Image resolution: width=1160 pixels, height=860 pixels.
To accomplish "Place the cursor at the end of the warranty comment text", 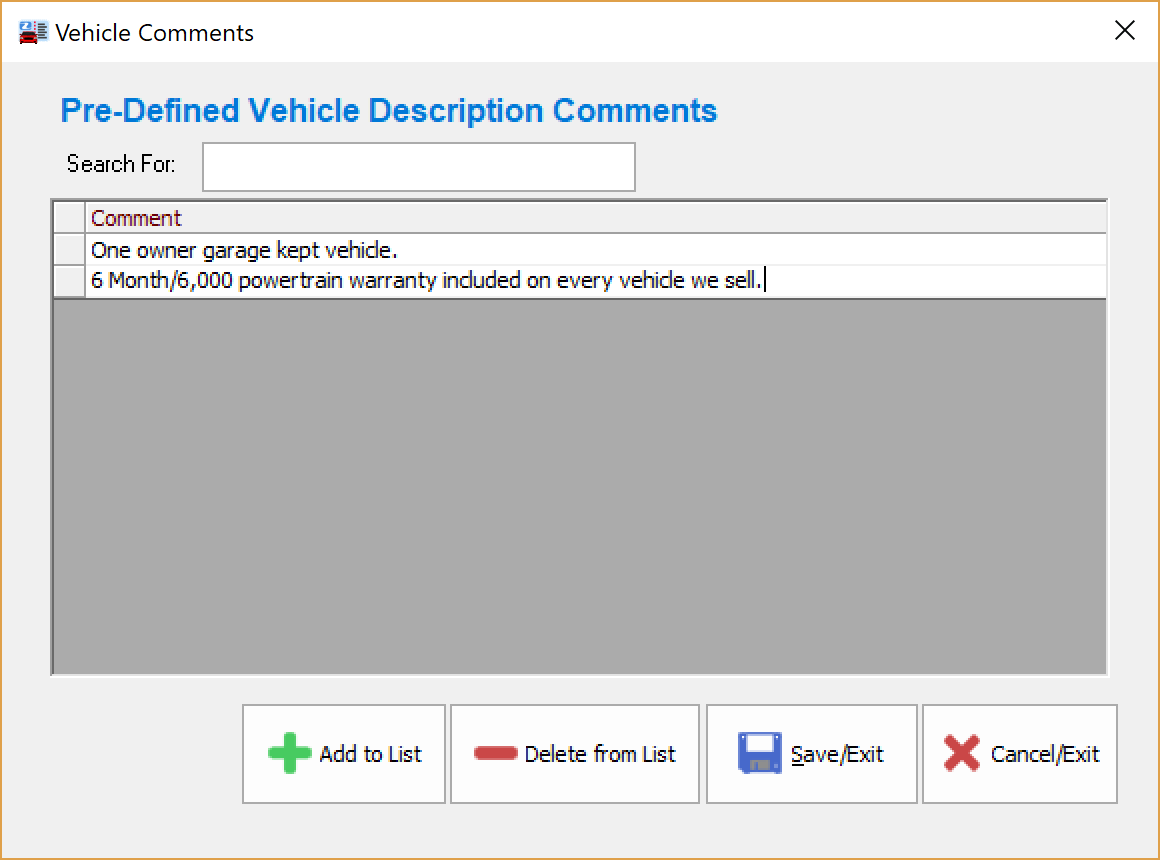I will tap(766, 280).
